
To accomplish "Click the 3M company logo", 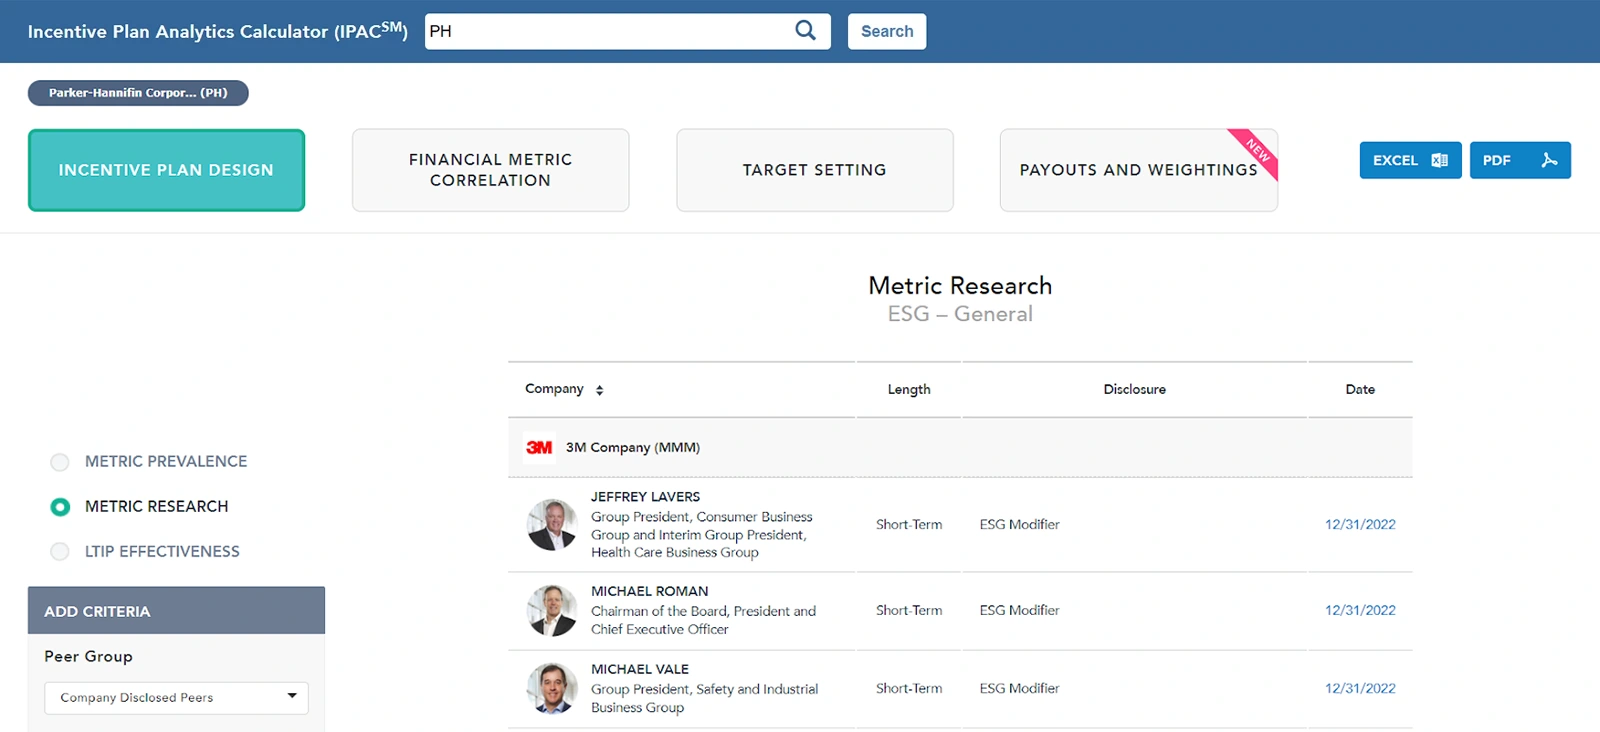I will [539, 448].
